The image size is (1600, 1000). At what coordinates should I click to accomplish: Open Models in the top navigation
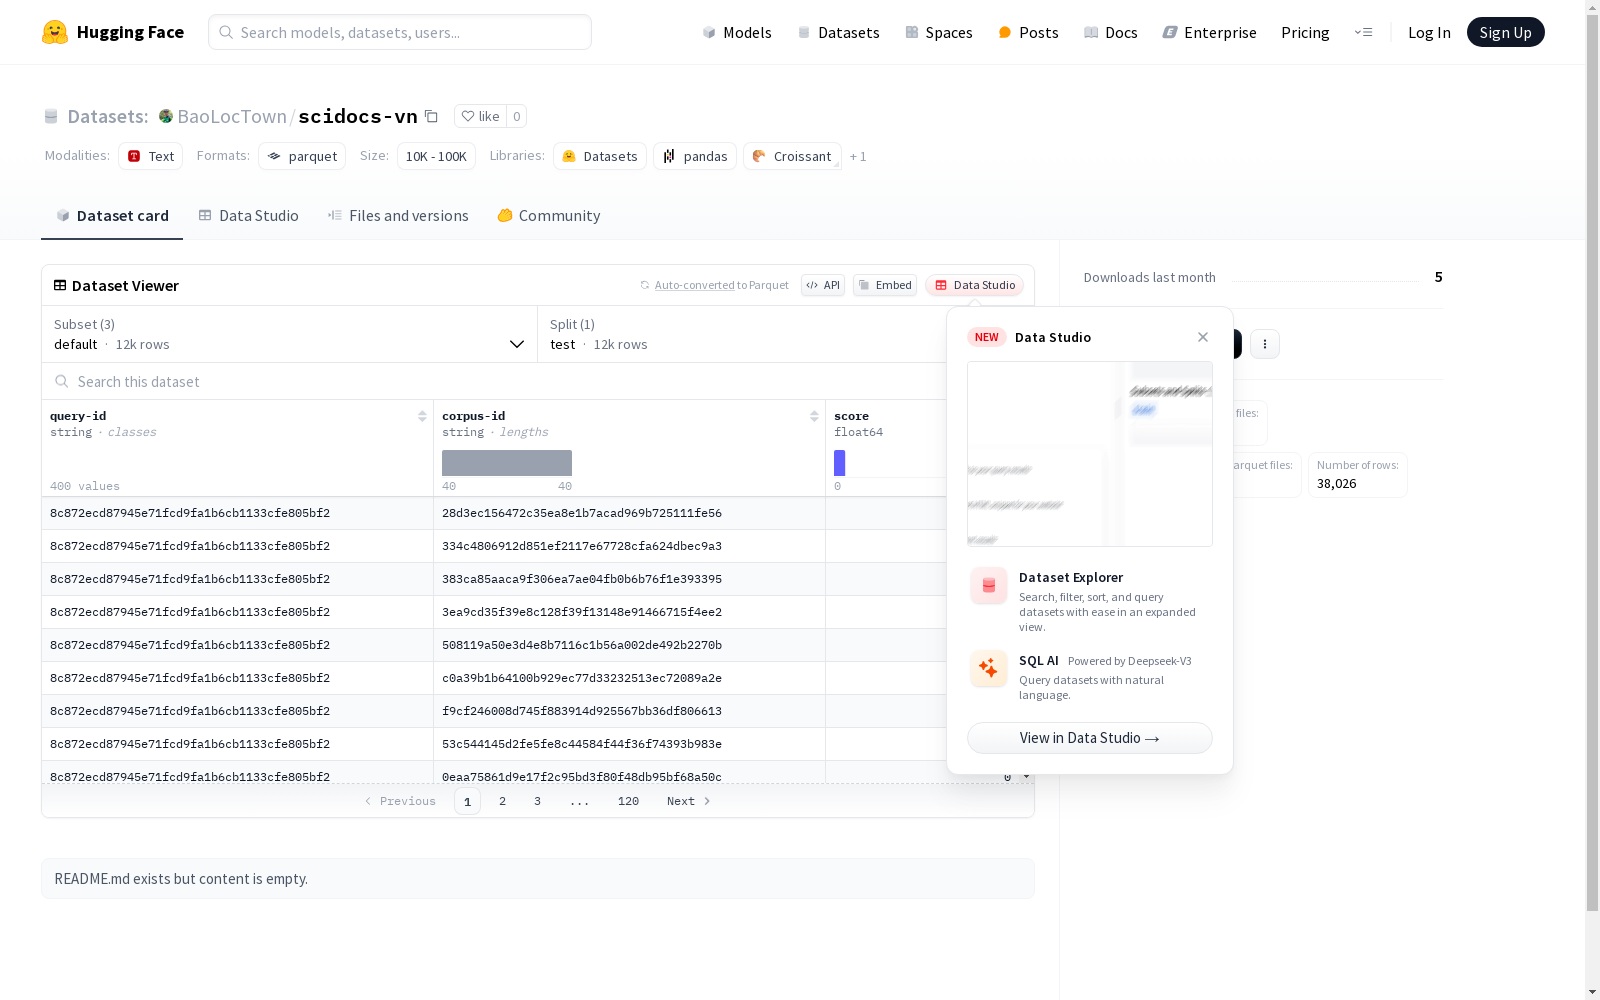pyautogui.click(x=737, y=32)
